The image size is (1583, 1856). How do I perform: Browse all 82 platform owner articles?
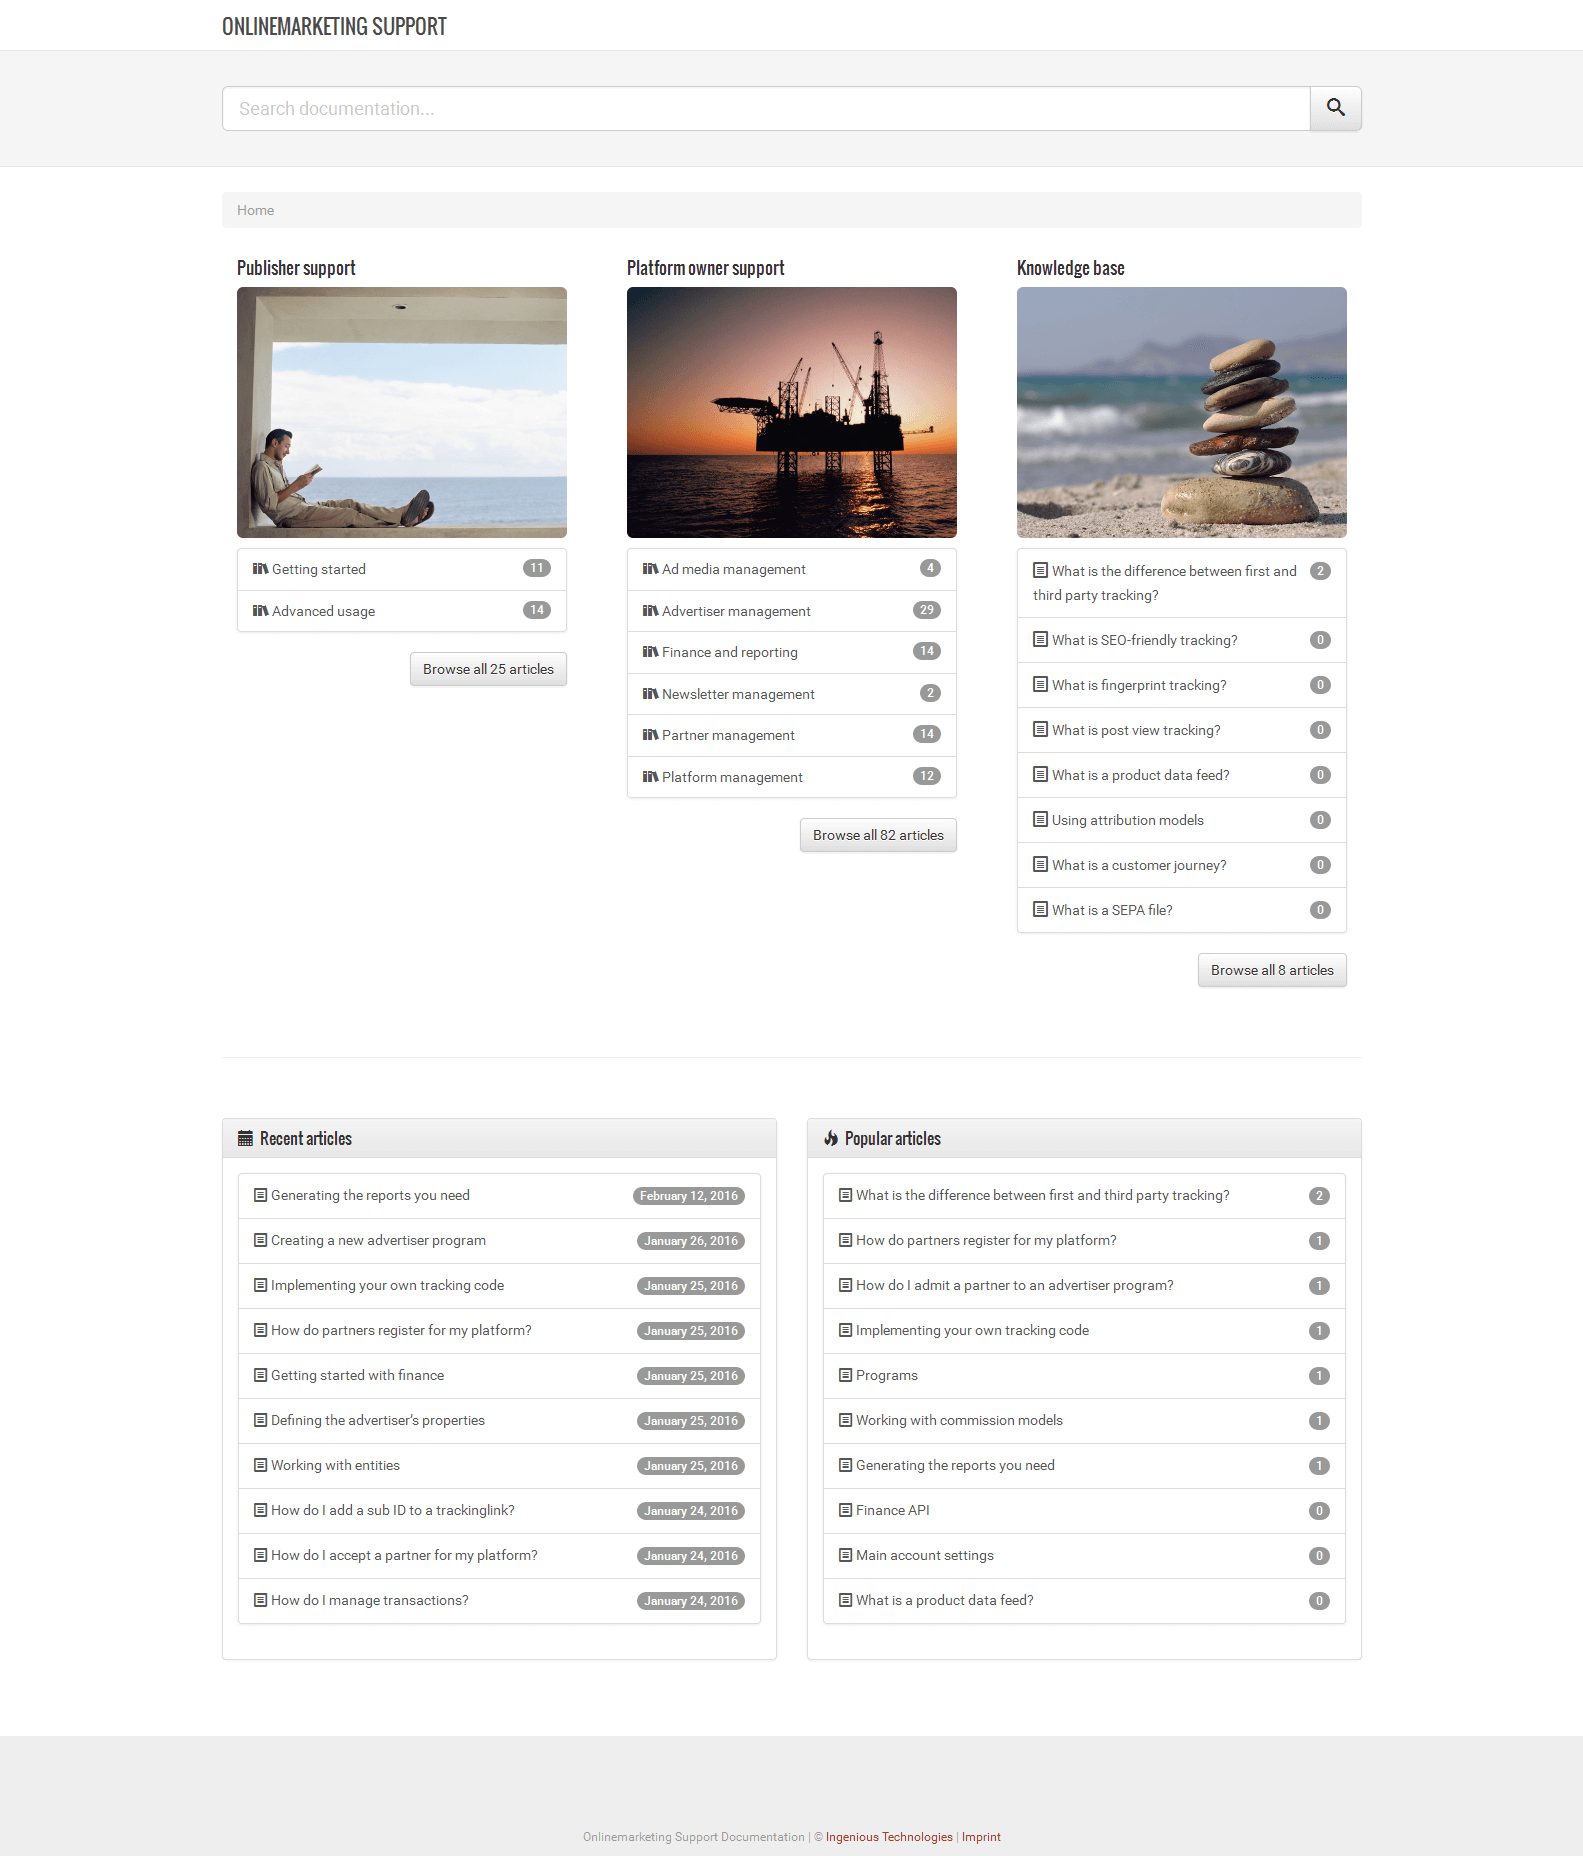[878, 835]
